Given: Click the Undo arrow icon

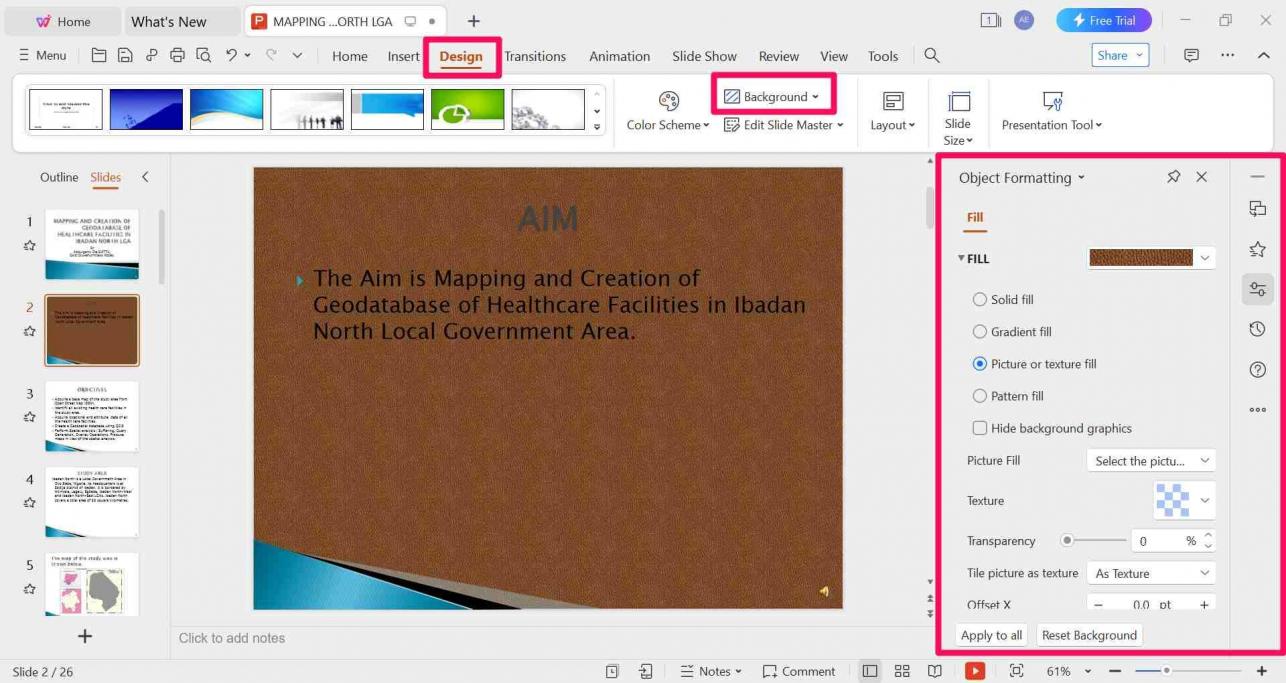Looking at the screenshot, I should [232, 56].
